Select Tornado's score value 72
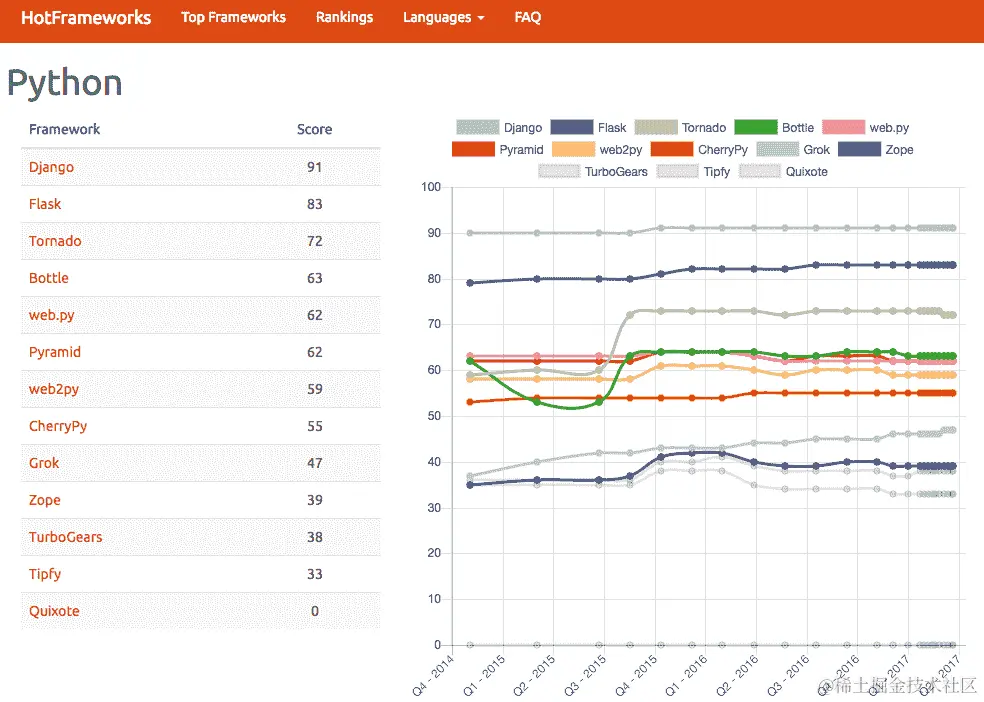This screenshot has height=702, width=984. coord(314,242)
